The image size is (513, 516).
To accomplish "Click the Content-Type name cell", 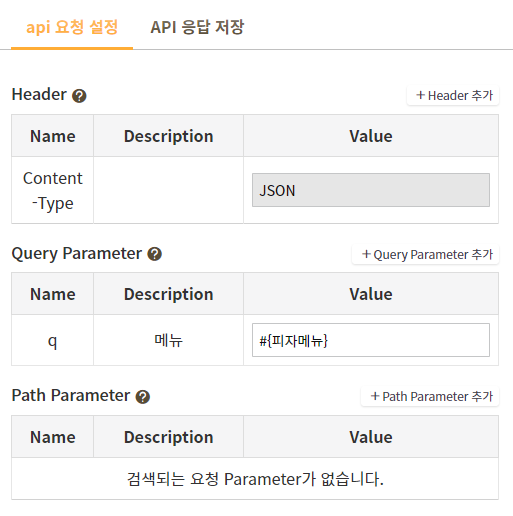I will tap(53, 190).
